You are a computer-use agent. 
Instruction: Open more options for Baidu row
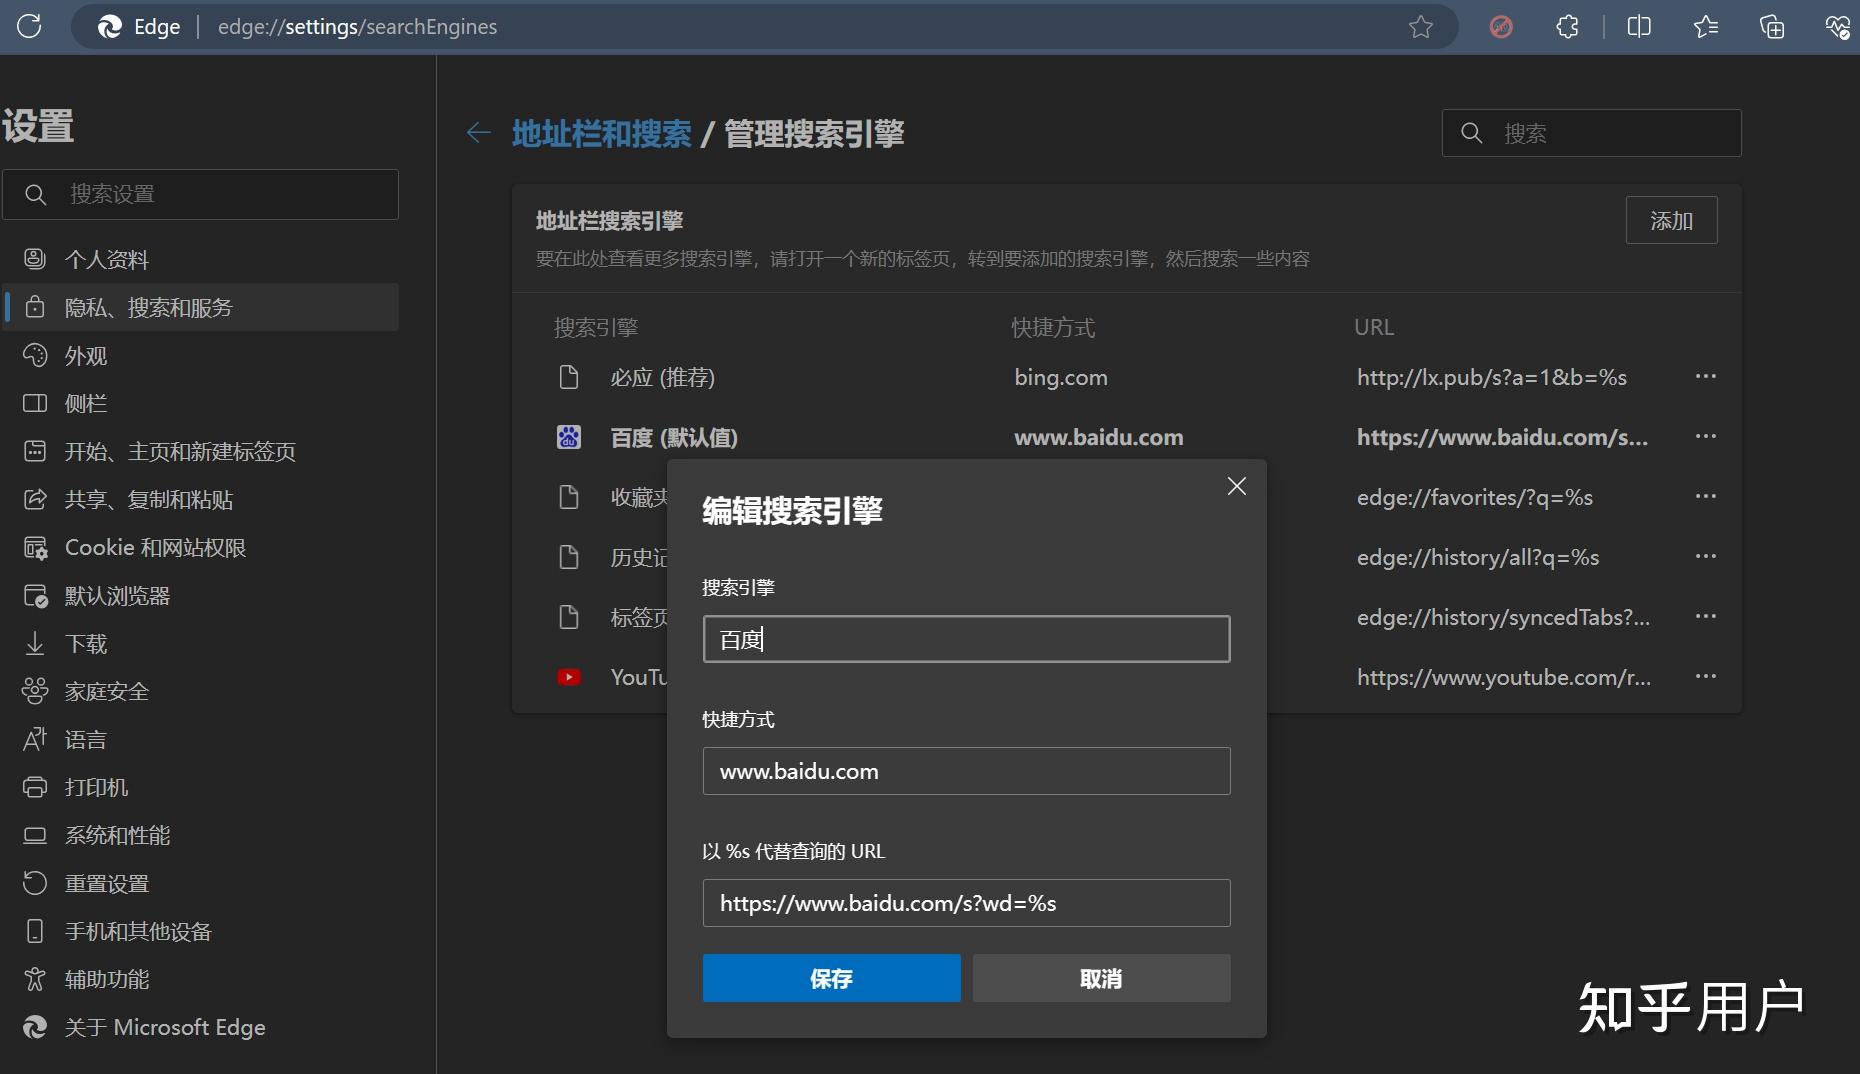pos(1705,436)
